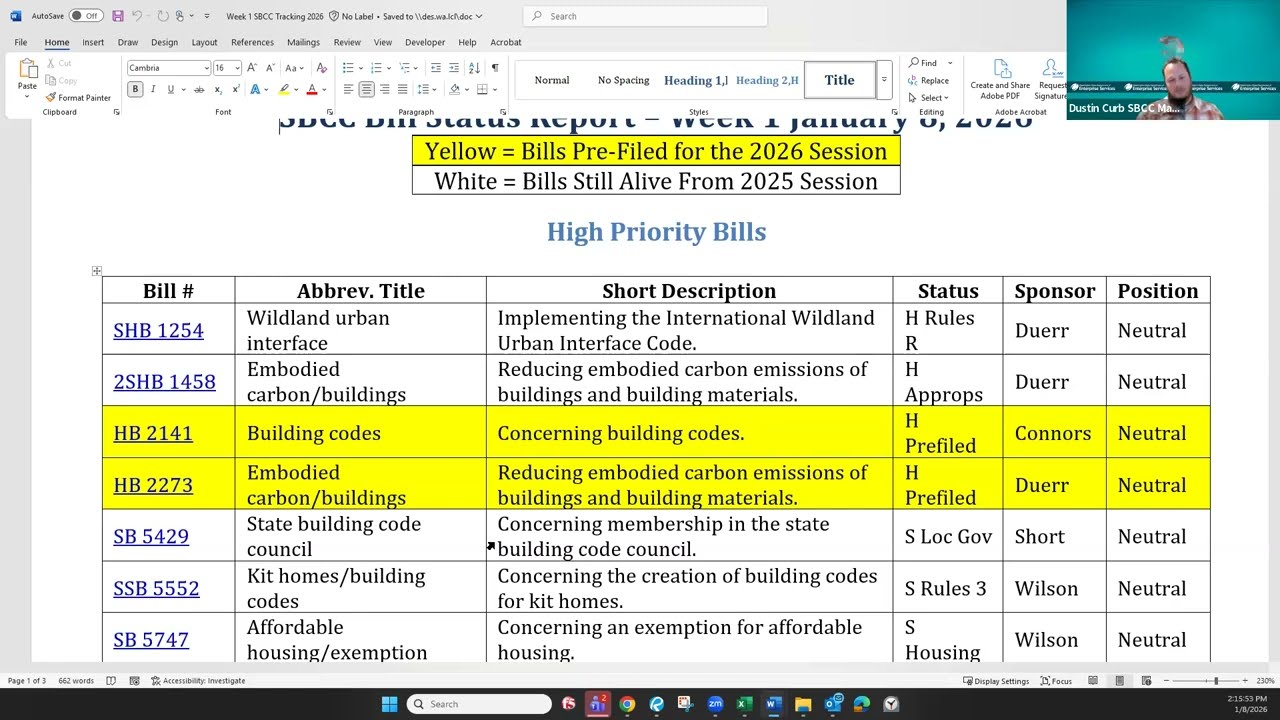The image size is (1280, 720).
Task: Toggle Subscript formatting
Action: click(x=217, y=89)
